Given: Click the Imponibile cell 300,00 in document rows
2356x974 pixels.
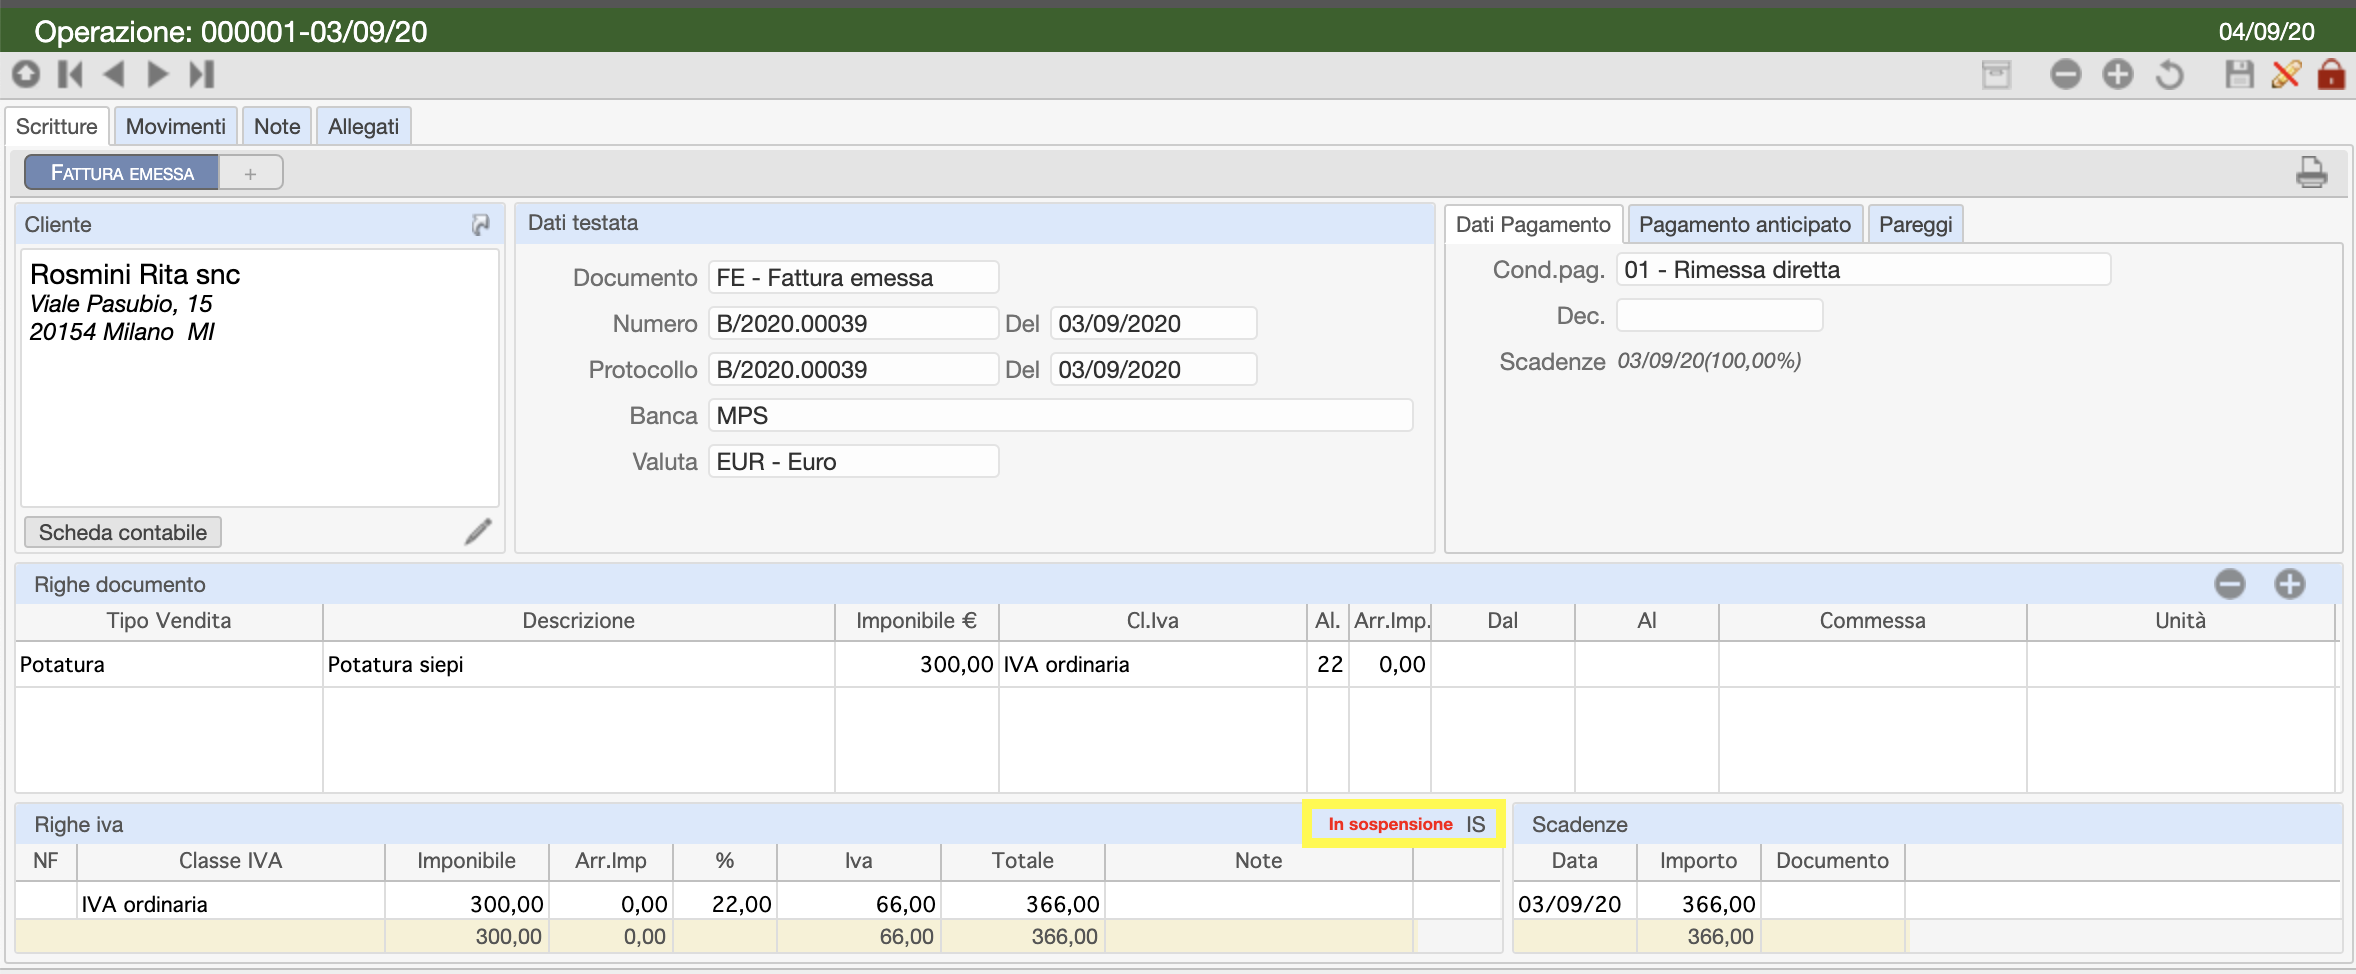Looking at the screenshot, I should pos(917,665).
